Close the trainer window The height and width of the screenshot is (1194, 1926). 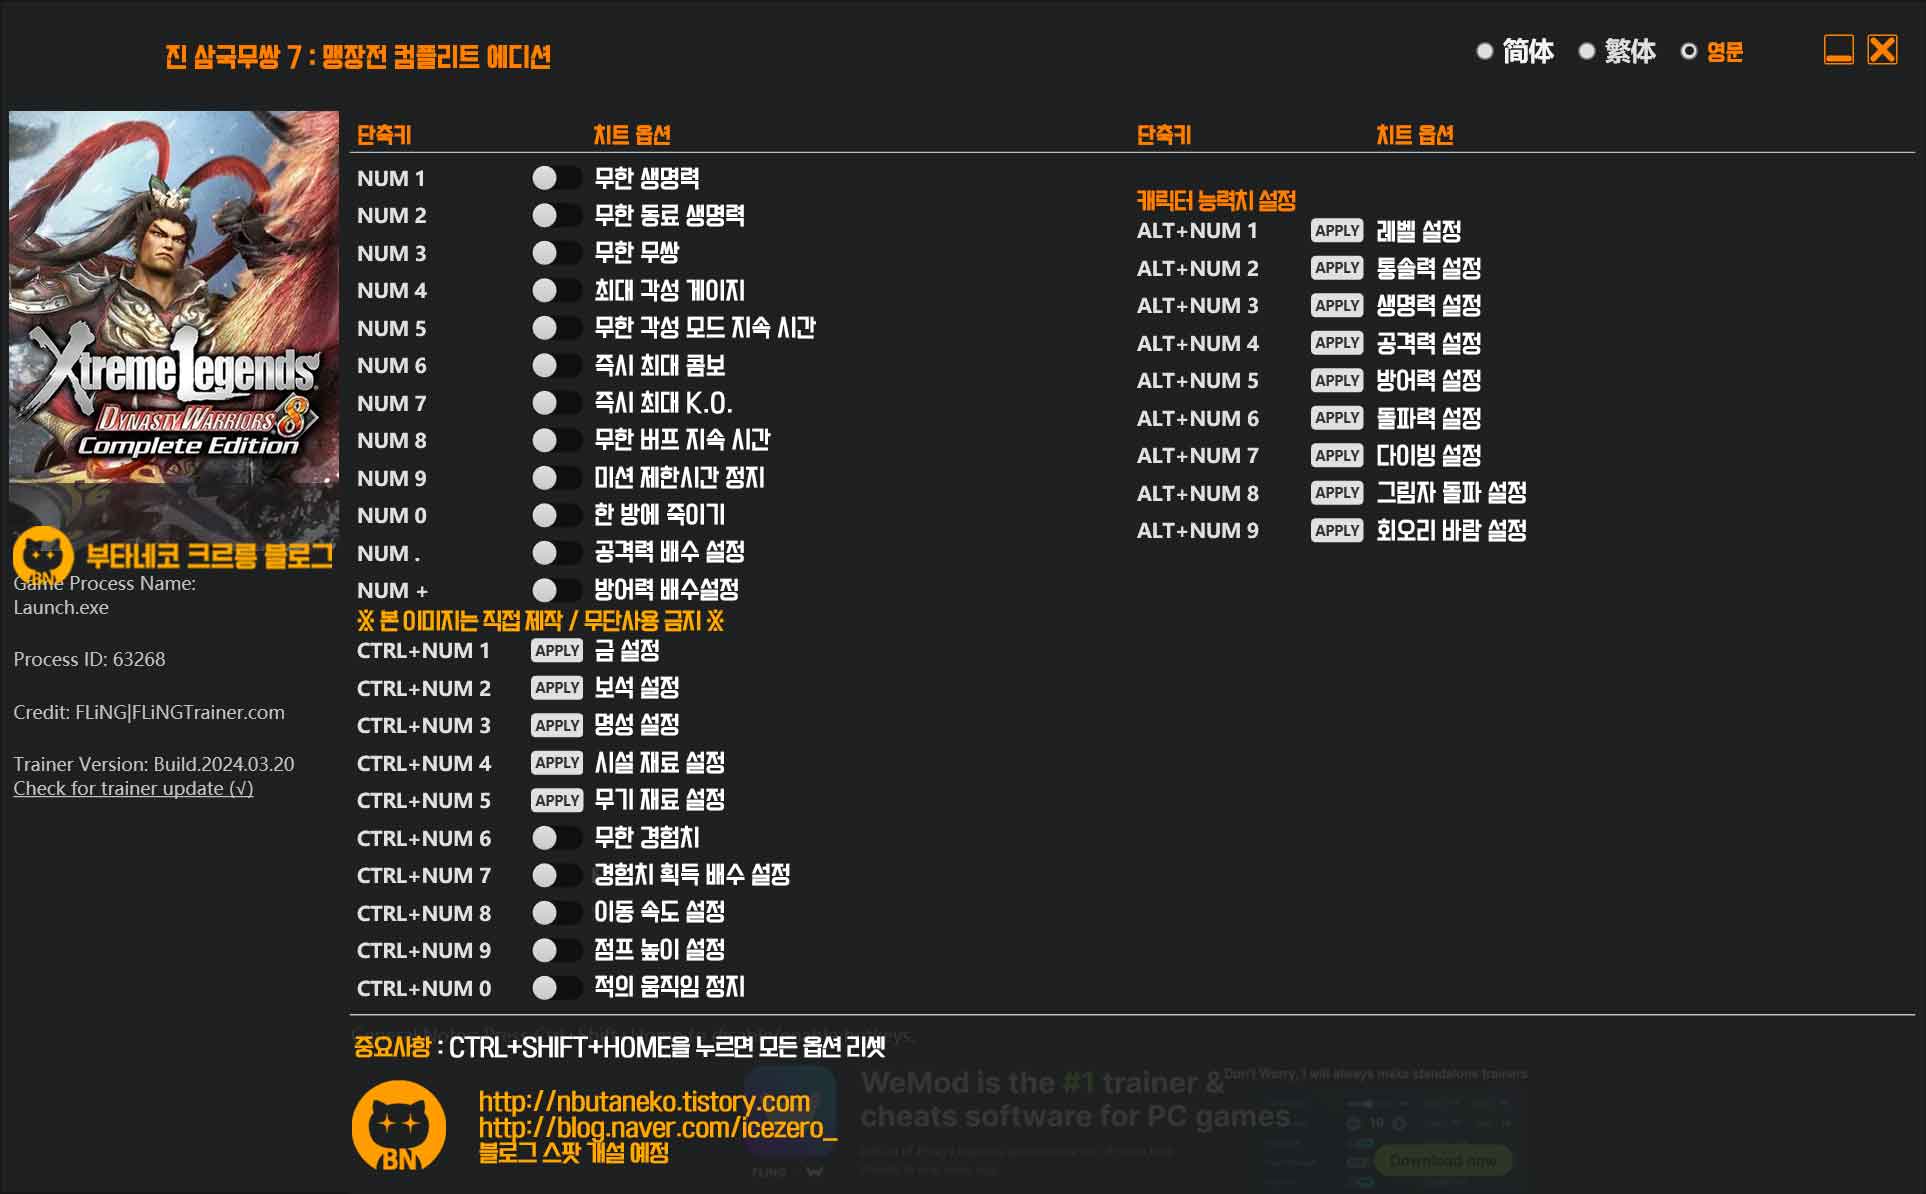click(x=1882, y=50)
